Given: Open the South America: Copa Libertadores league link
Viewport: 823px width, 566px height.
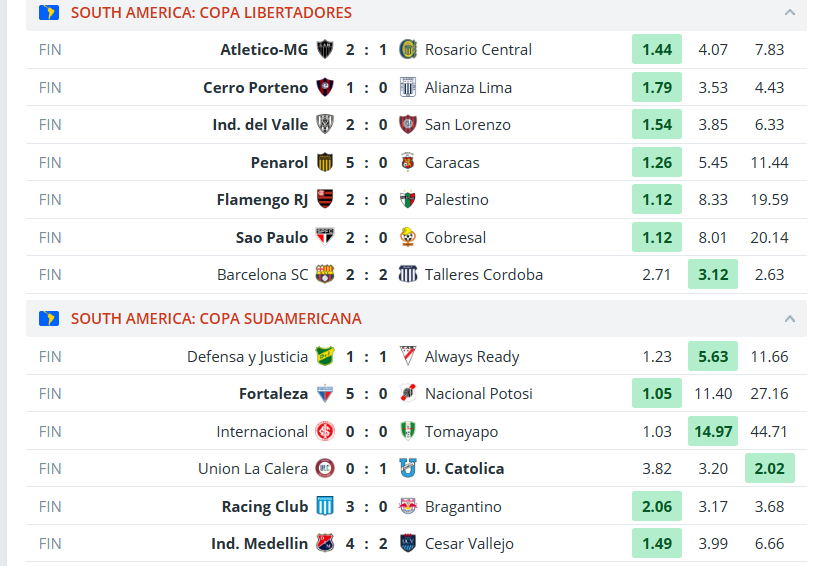Looking at the screenshot, I should (x=211, y=13).
